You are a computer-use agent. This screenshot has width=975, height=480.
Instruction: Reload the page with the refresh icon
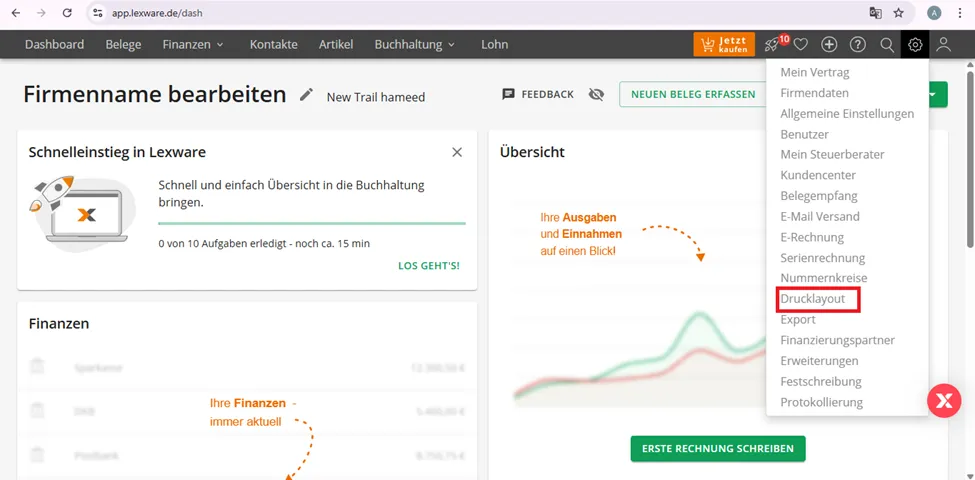(67, 13)
